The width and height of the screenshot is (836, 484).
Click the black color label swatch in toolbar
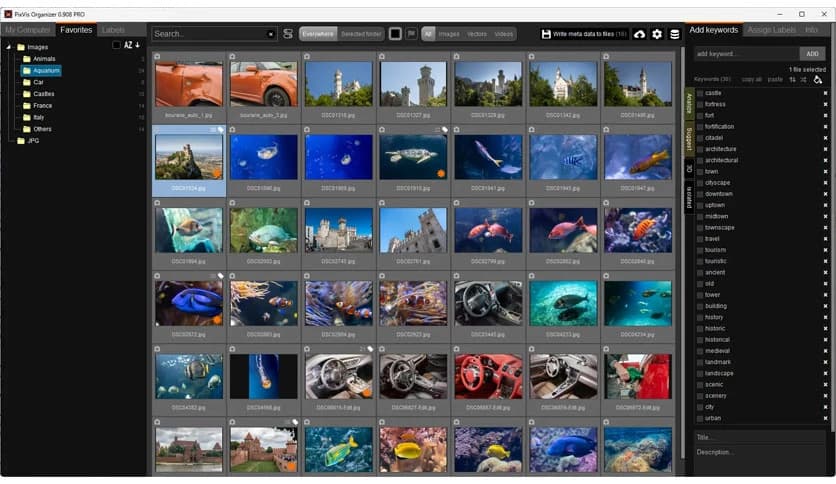point(395,34)
